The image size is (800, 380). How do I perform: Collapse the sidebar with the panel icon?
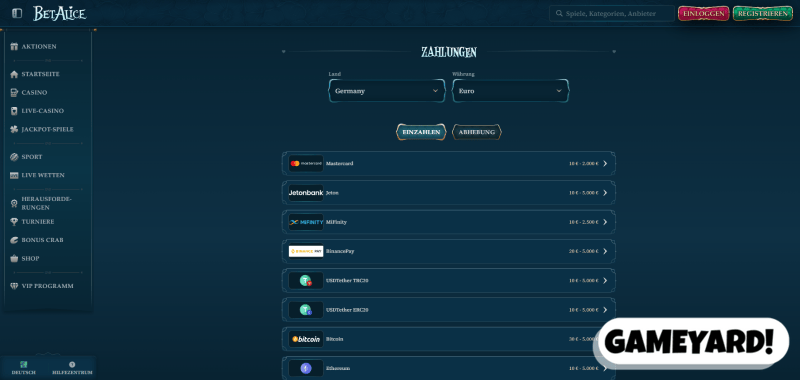pos(17,13)
